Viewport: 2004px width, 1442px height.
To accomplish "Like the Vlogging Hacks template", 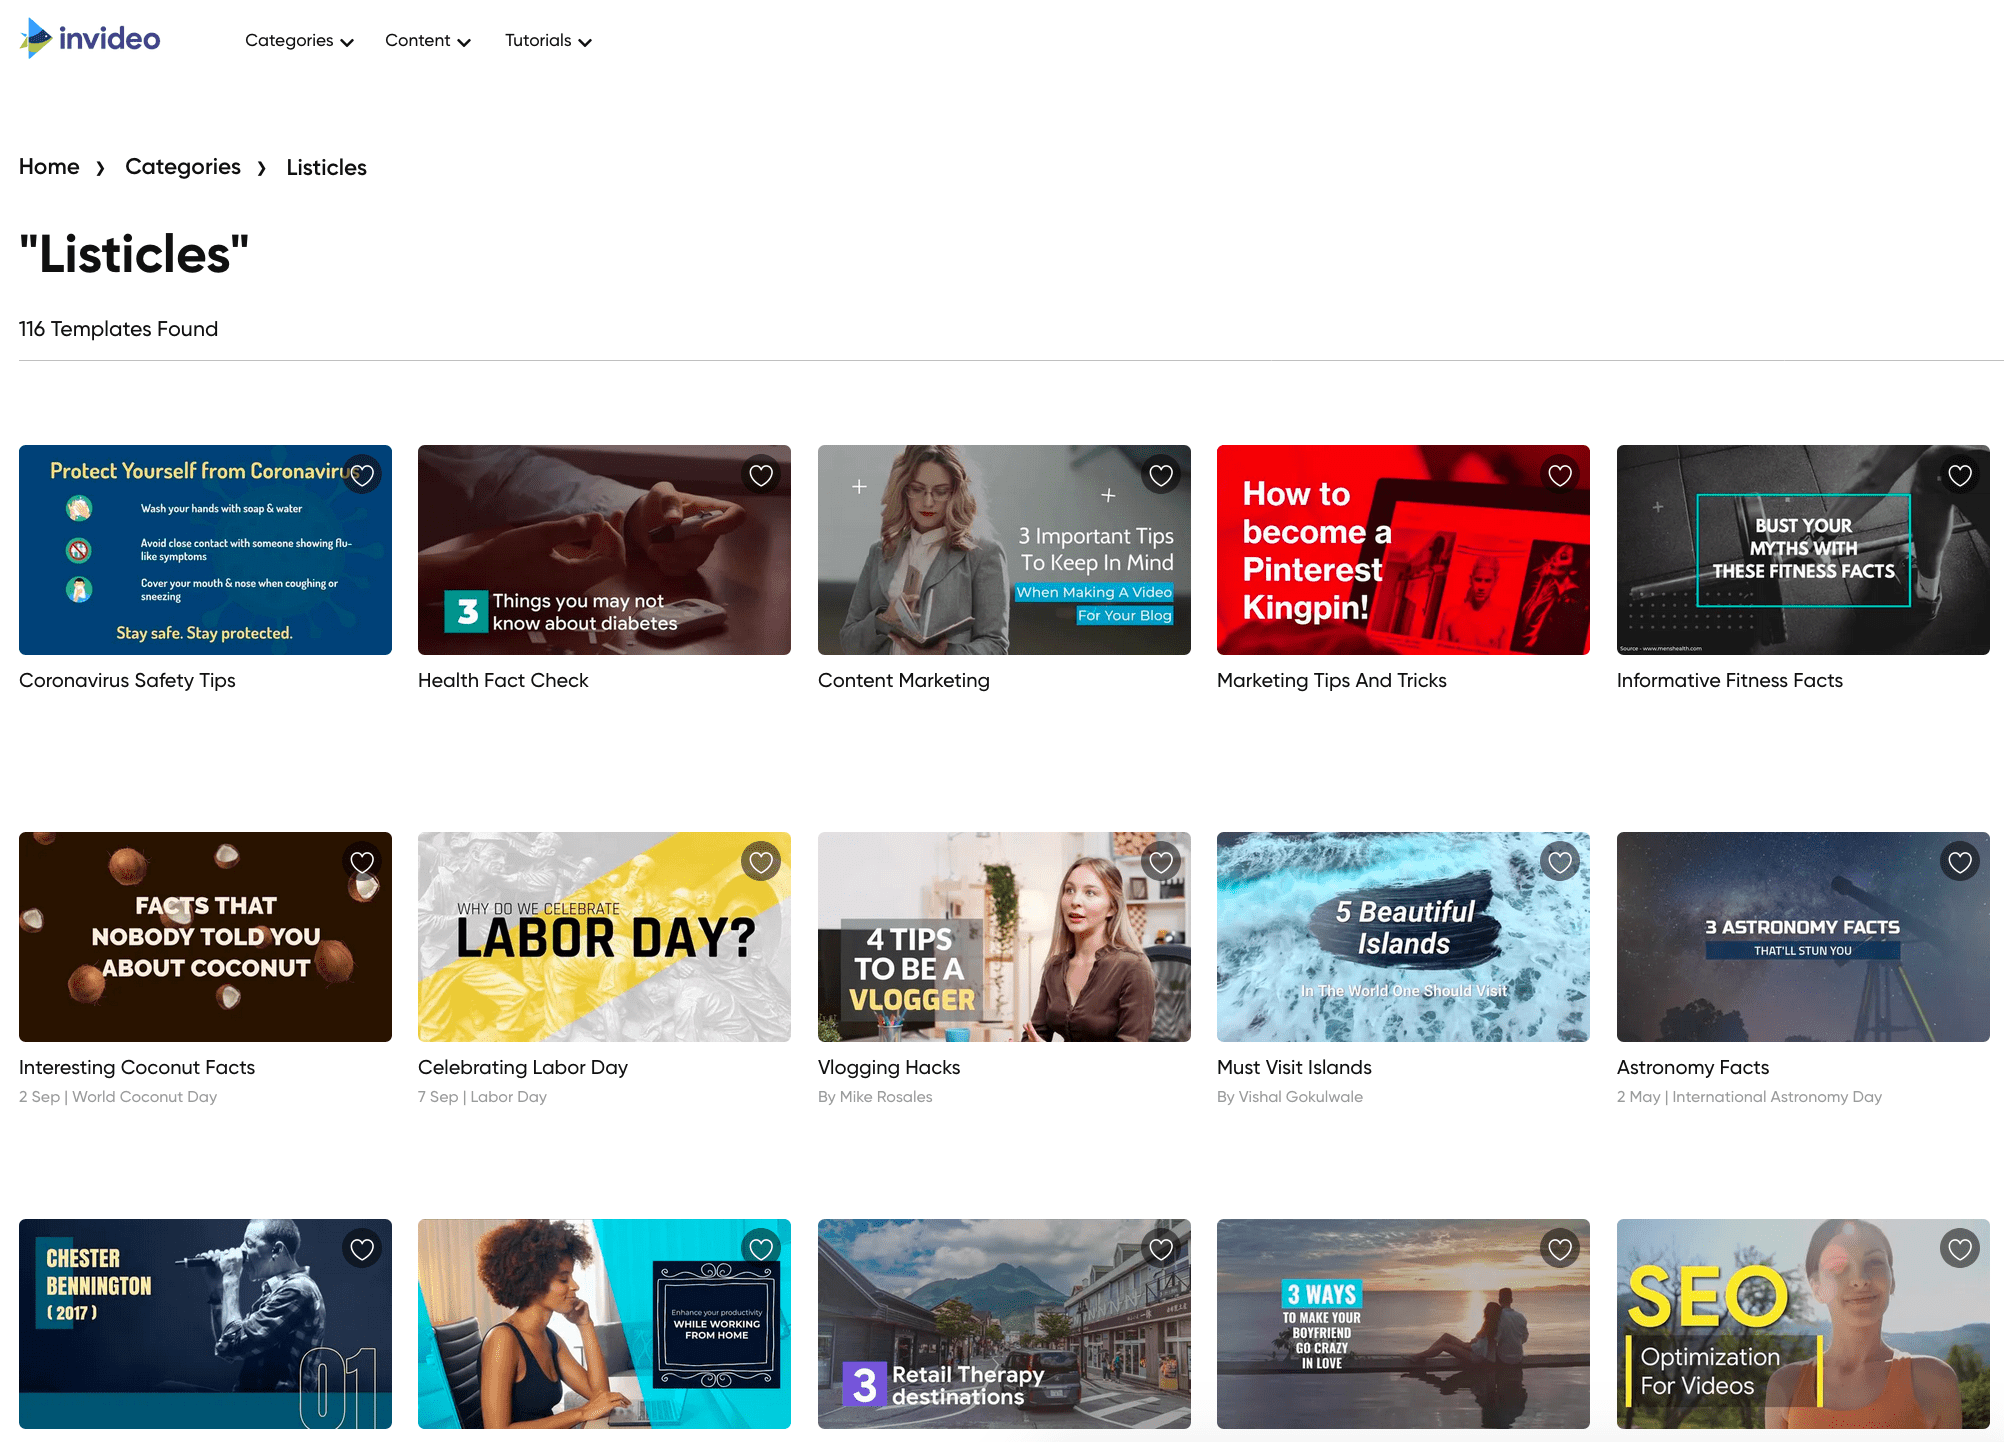I will pyautogui.click(x=1161, y=862).
